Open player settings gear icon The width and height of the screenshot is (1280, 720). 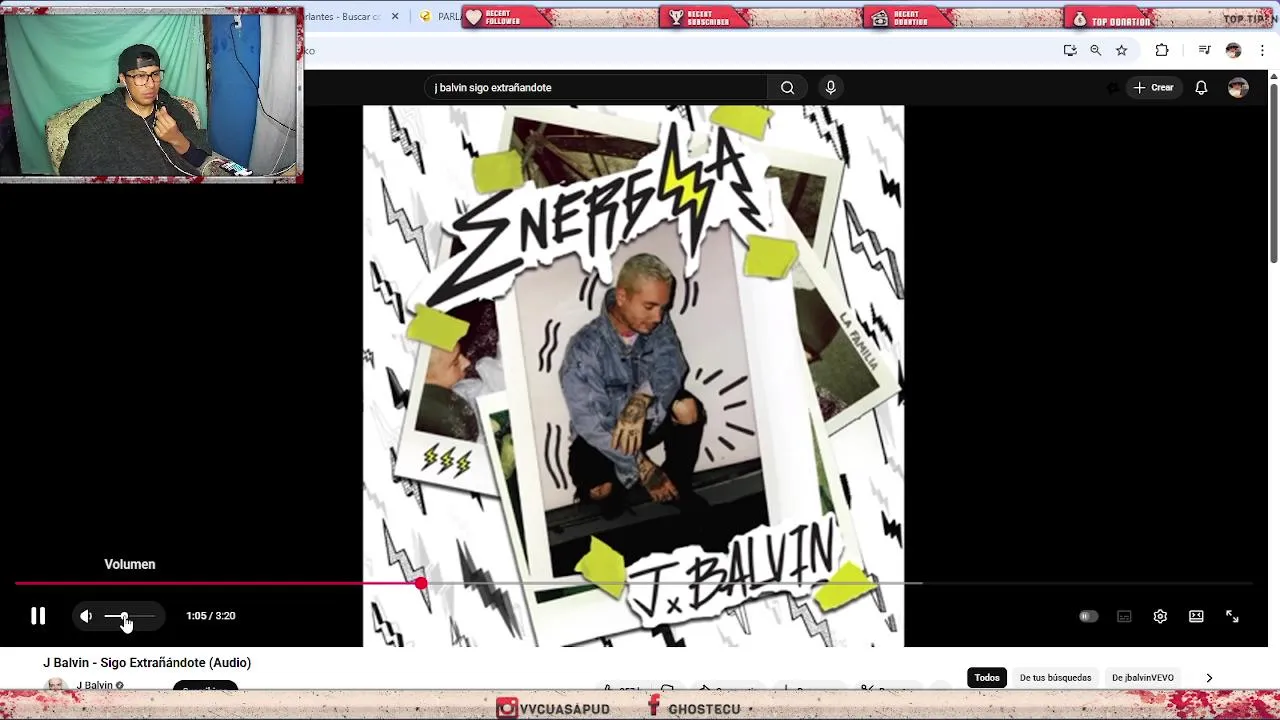[x=1160, y=616]
